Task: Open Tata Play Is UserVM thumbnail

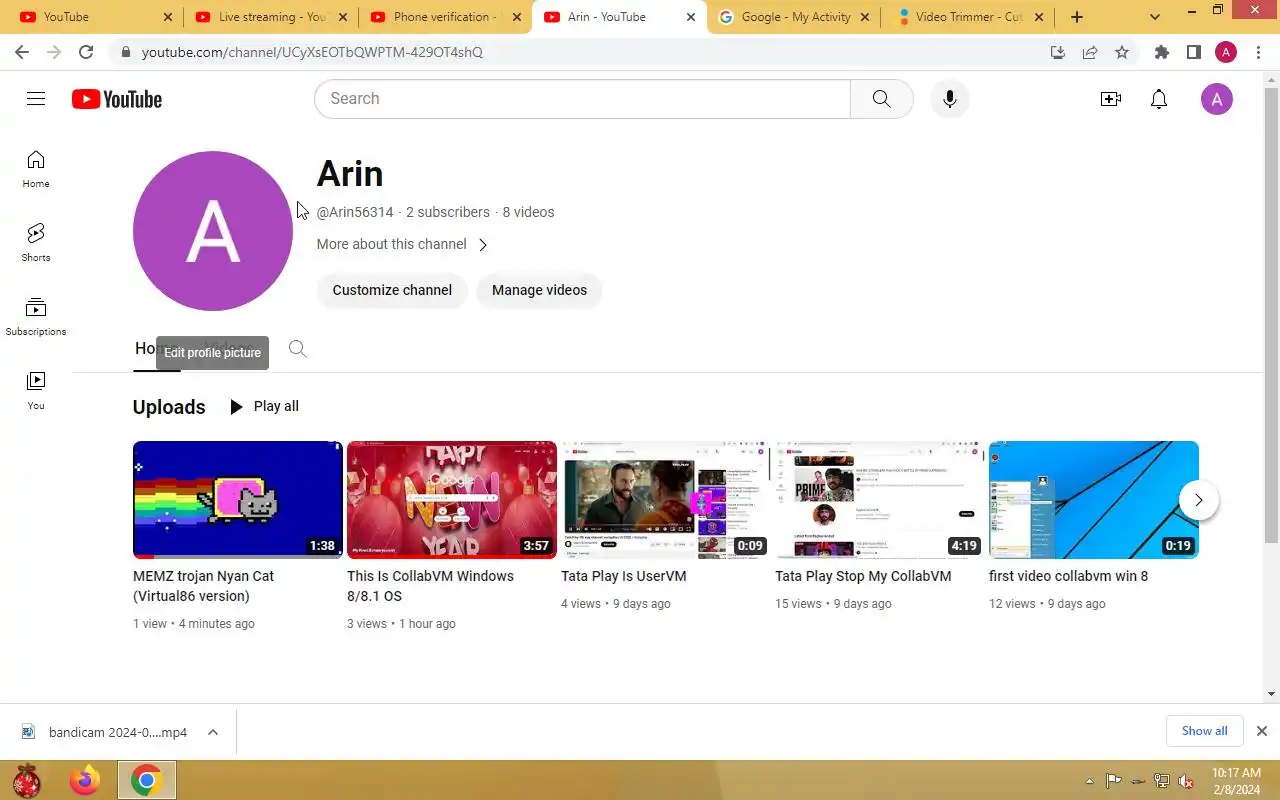Action: pyautogui.click(x=666, y=499)
